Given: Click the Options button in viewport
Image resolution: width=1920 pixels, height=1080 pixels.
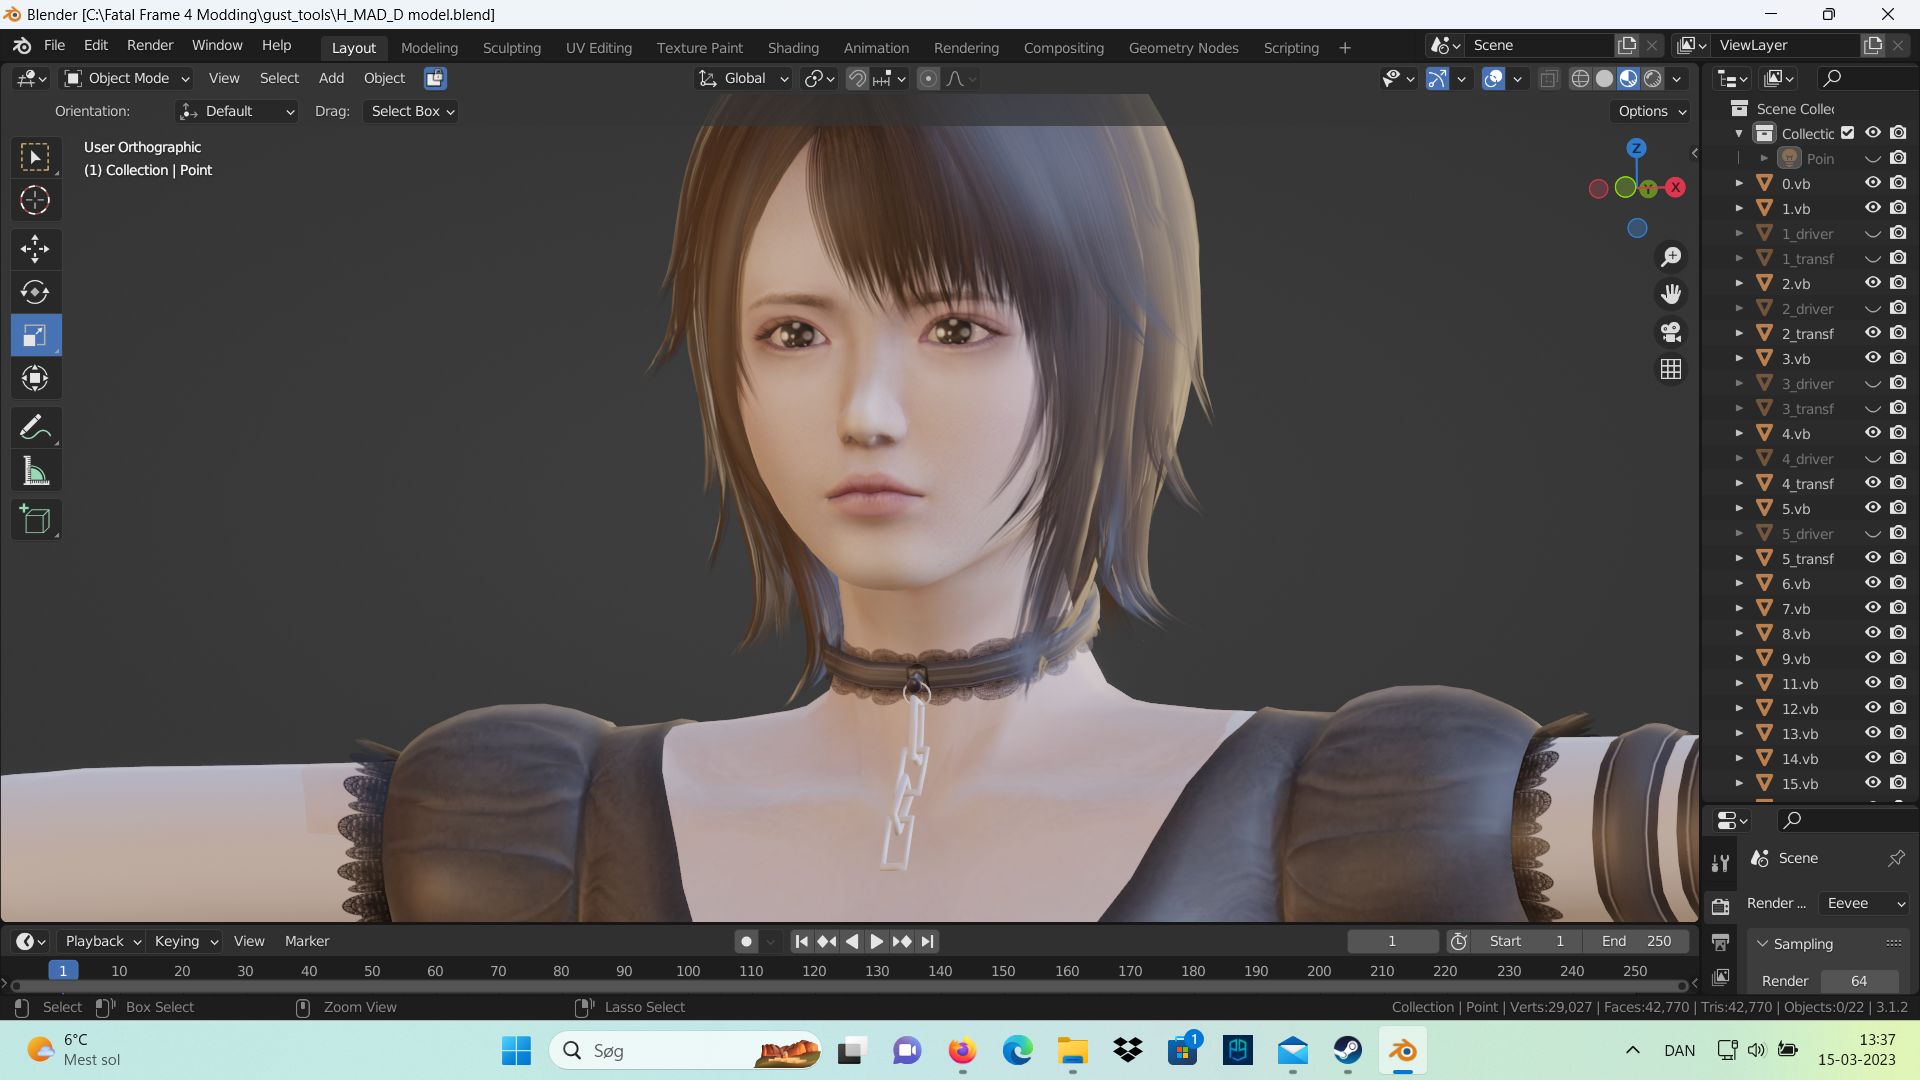Looking at the screenshot, I should click(x=1651, y=111).
